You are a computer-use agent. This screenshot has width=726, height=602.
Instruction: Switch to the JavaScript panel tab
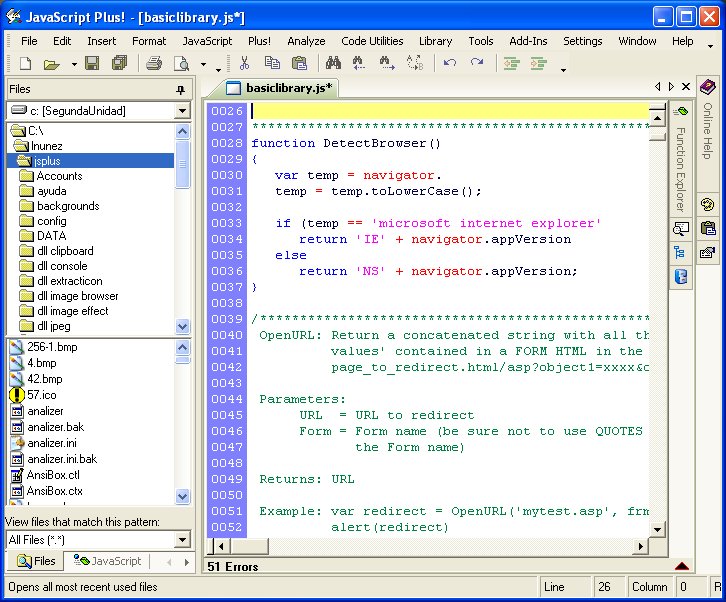(x=108, y=561)
